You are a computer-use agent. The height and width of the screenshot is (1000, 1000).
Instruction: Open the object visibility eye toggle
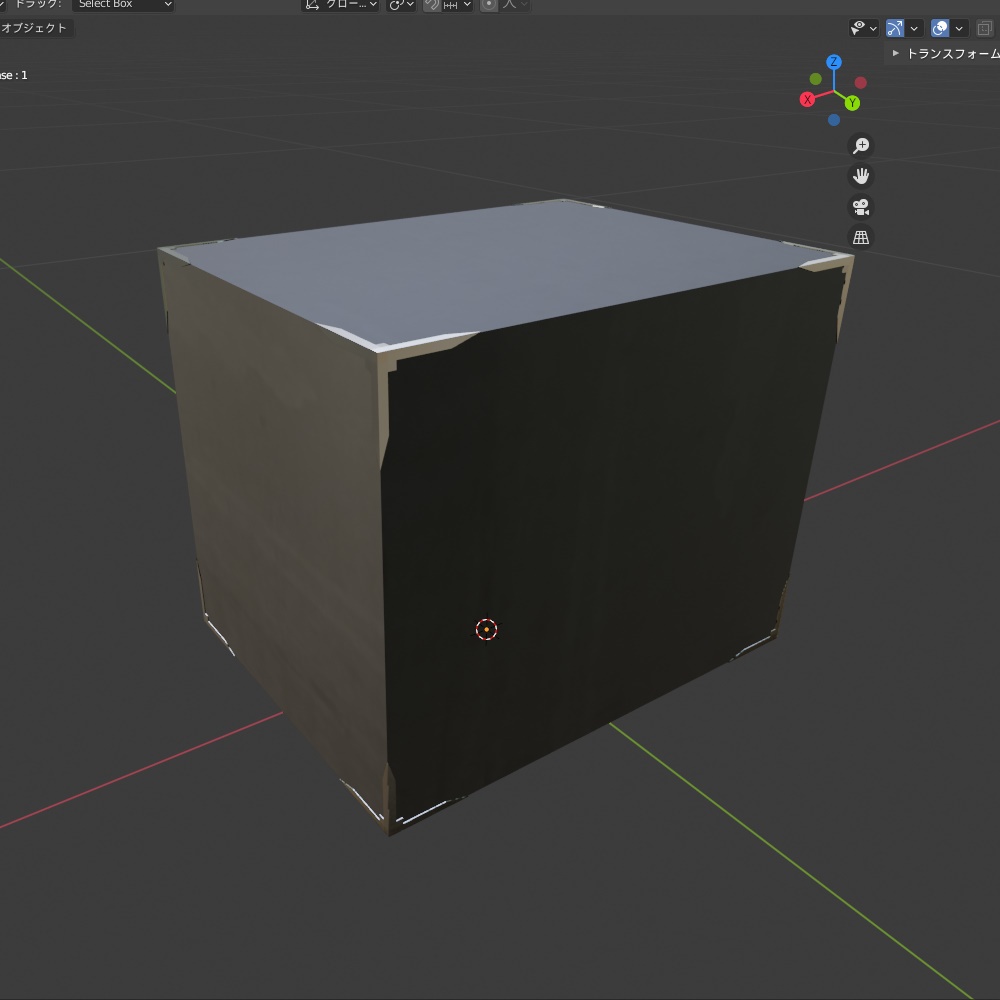(x=856, y=28)
